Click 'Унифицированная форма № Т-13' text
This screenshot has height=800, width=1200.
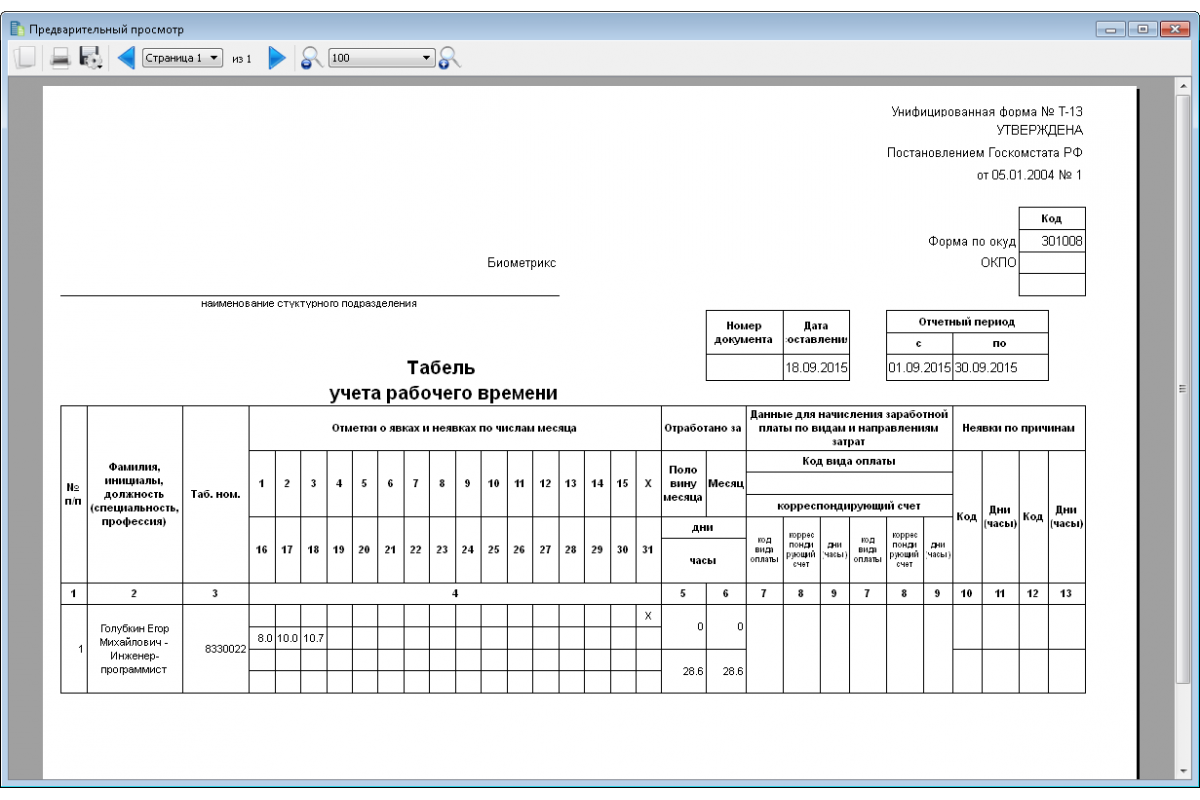pyautogui.click(x=988, y=112)
